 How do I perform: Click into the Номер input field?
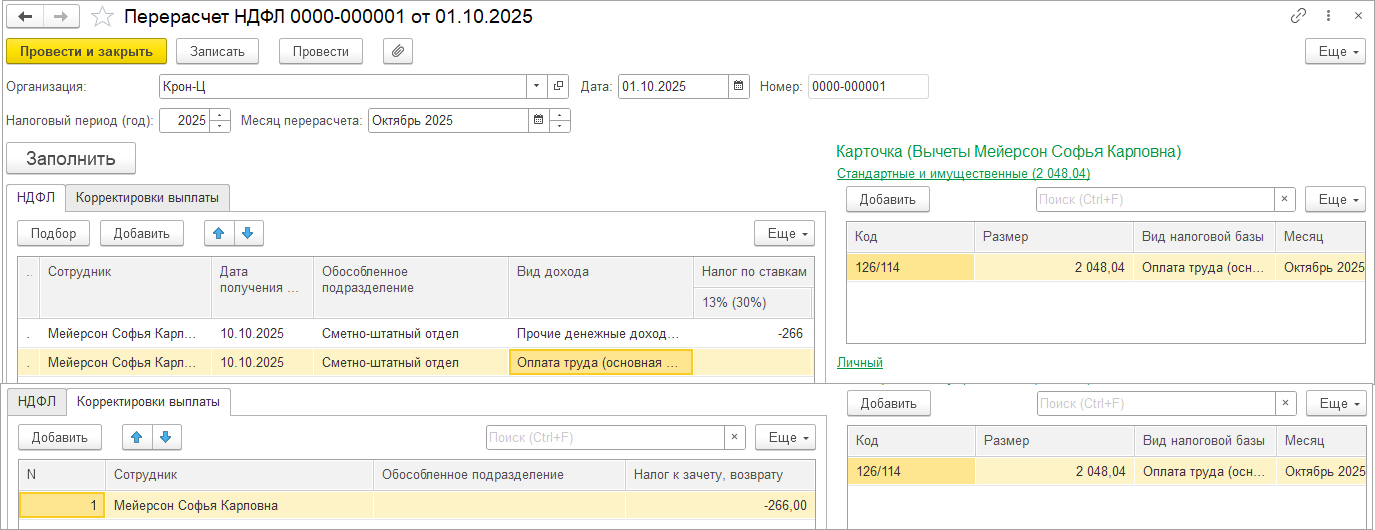tap(868, 87)
